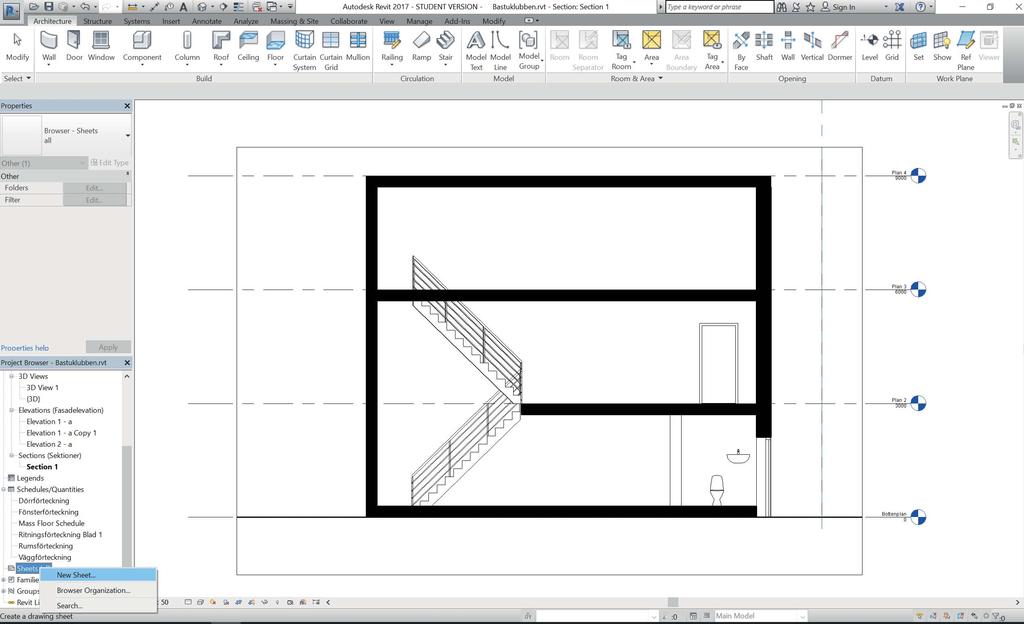Click the horizontal view scrollbar thumb
1024x624 pixels.
click(673, 602)
